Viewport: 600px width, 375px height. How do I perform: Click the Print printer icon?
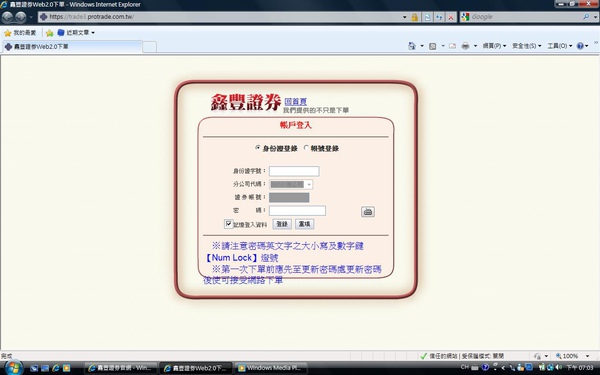coord(465,46)
